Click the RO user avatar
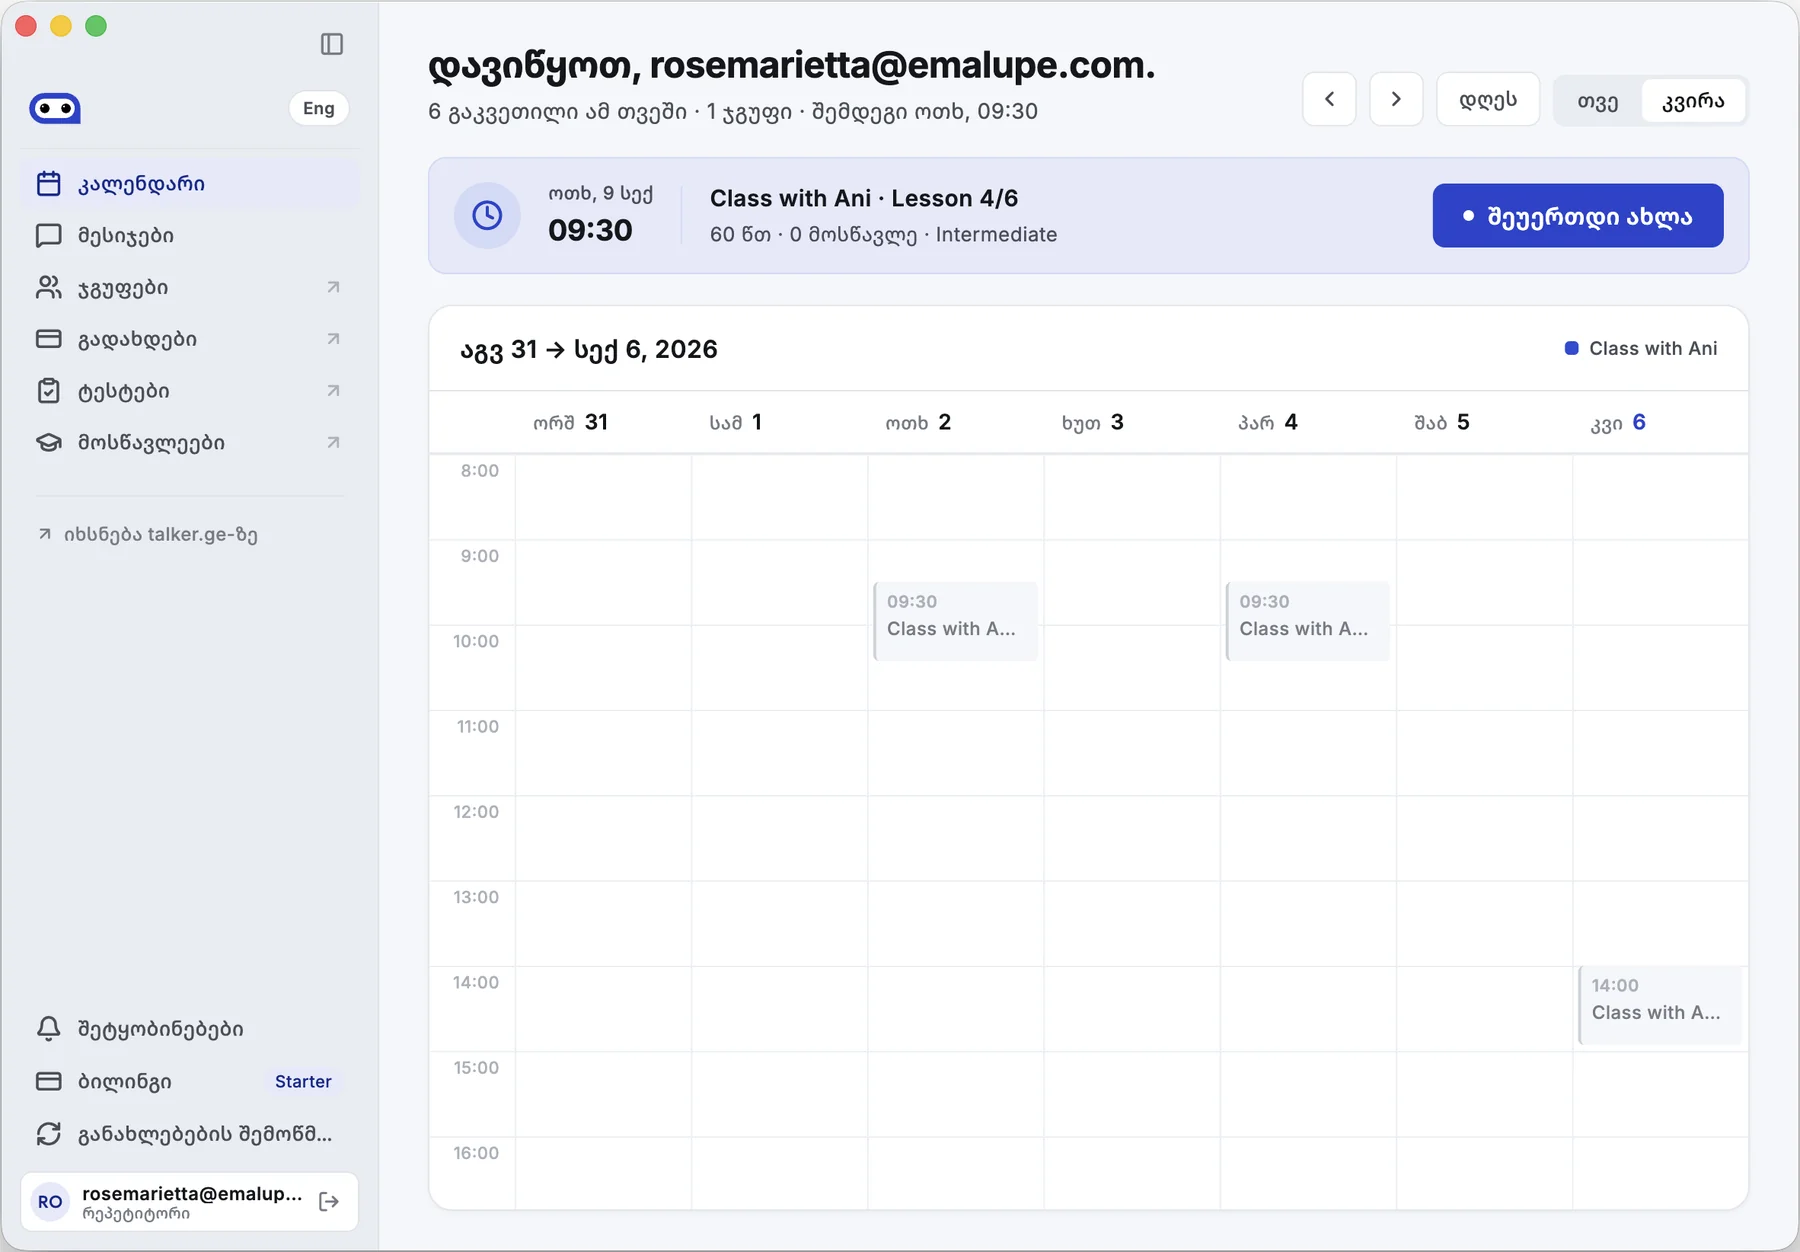Image resolution: width=1800 pixels, height=1252 pixels. click(50, 1202)
